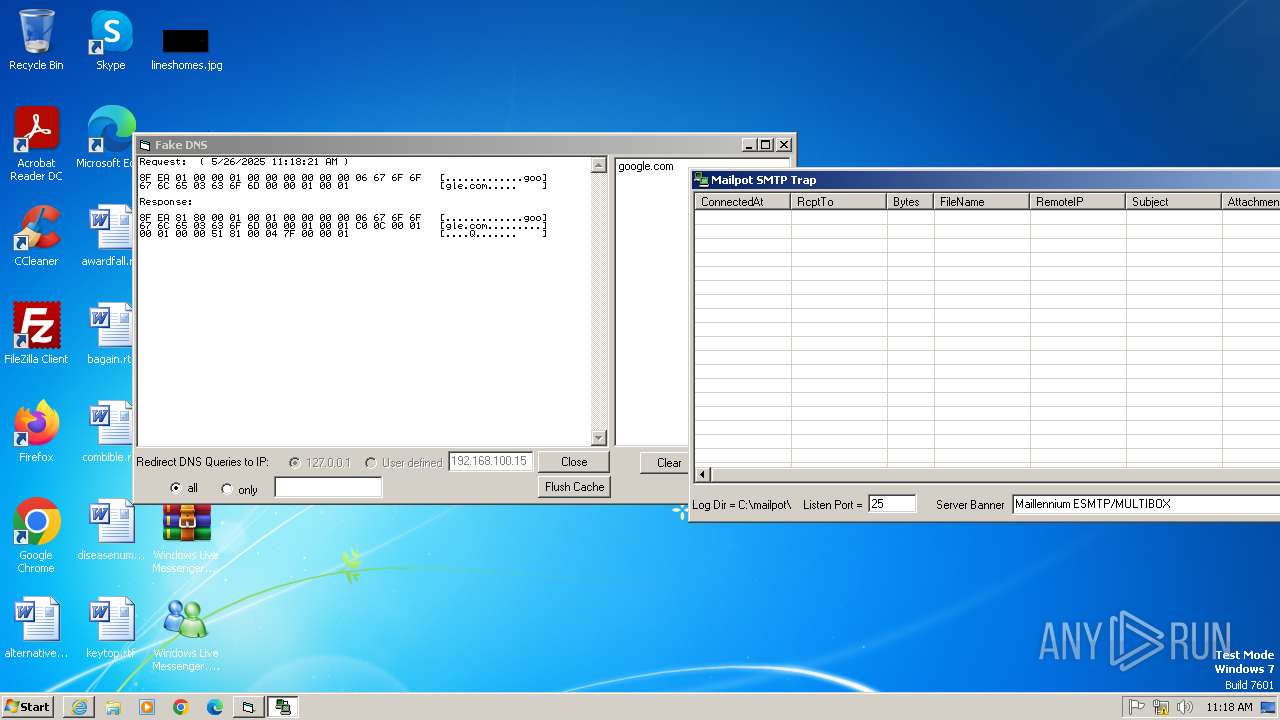The width and height of the screenshot is (1280, 720).
Task: Click the Close button in Fake DNS
Action: 574,462
